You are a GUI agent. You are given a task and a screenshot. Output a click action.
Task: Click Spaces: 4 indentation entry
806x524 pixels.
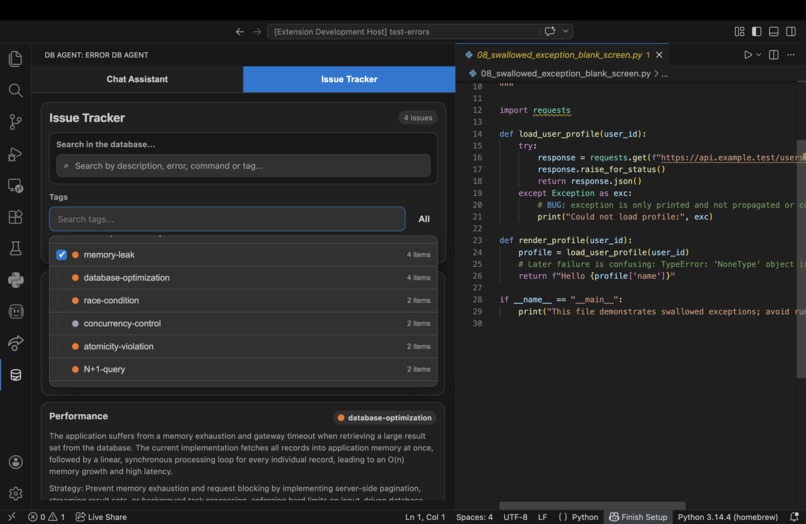point(474,517)
